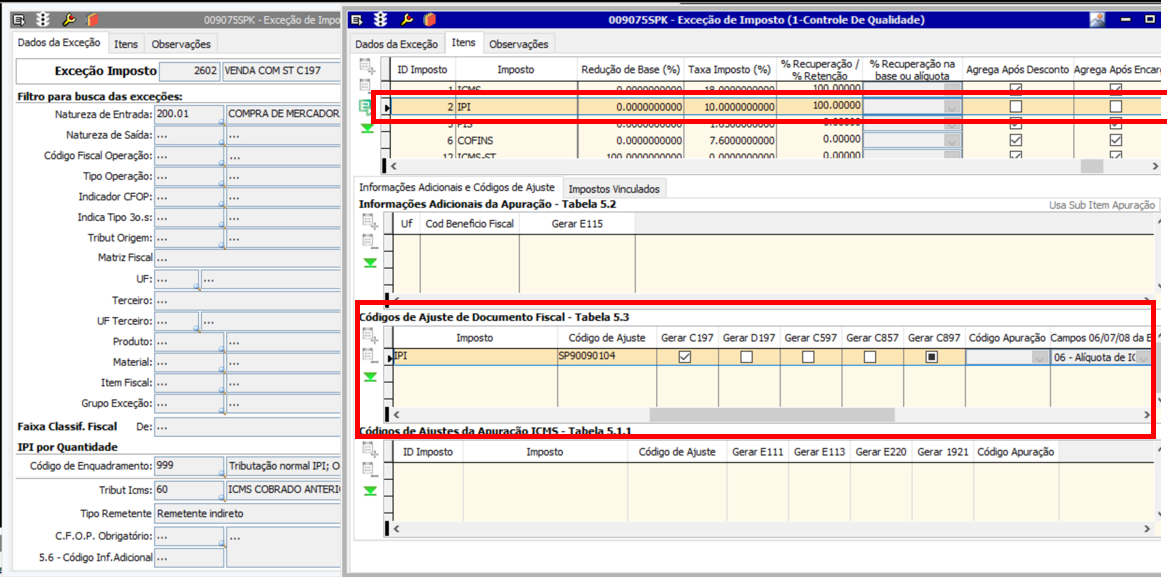1167x577 pixels.
Task: Click the Imposto column header in top grid
Action: click(515, 70)
